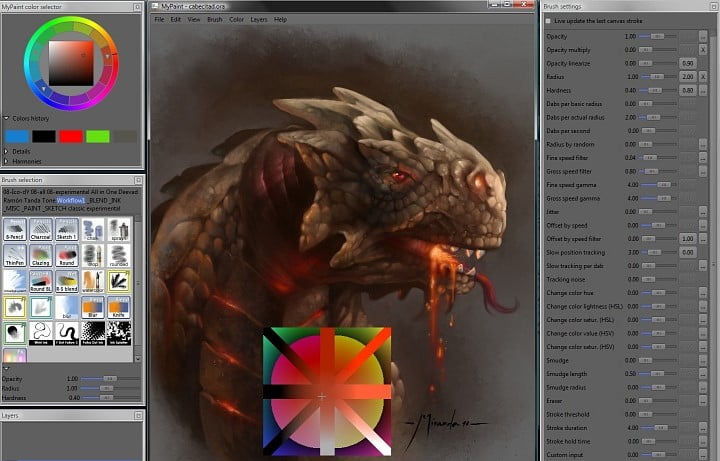The width and height of the screenshot is (720, 461).
Task: Pick a color from the canvas color popup
Action: pos(327,391)
